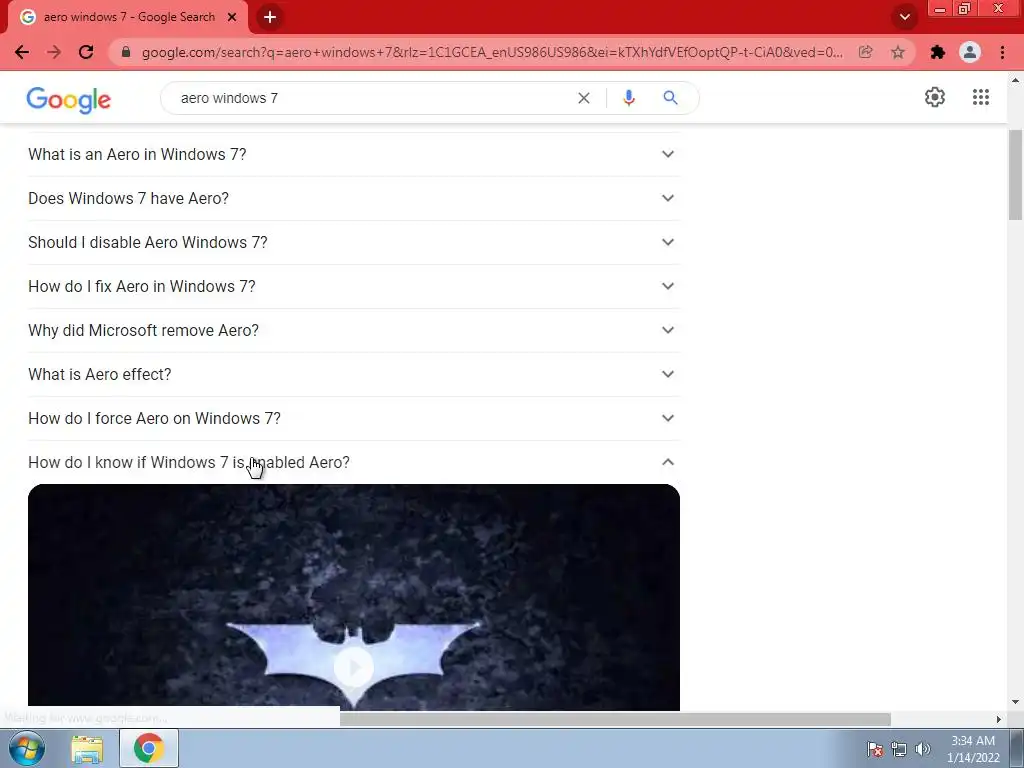Image resolution: width=1024 pixels, height=768 pixels.
Task: Open Action Center flag icon
Action: click(x=875, y=749)
